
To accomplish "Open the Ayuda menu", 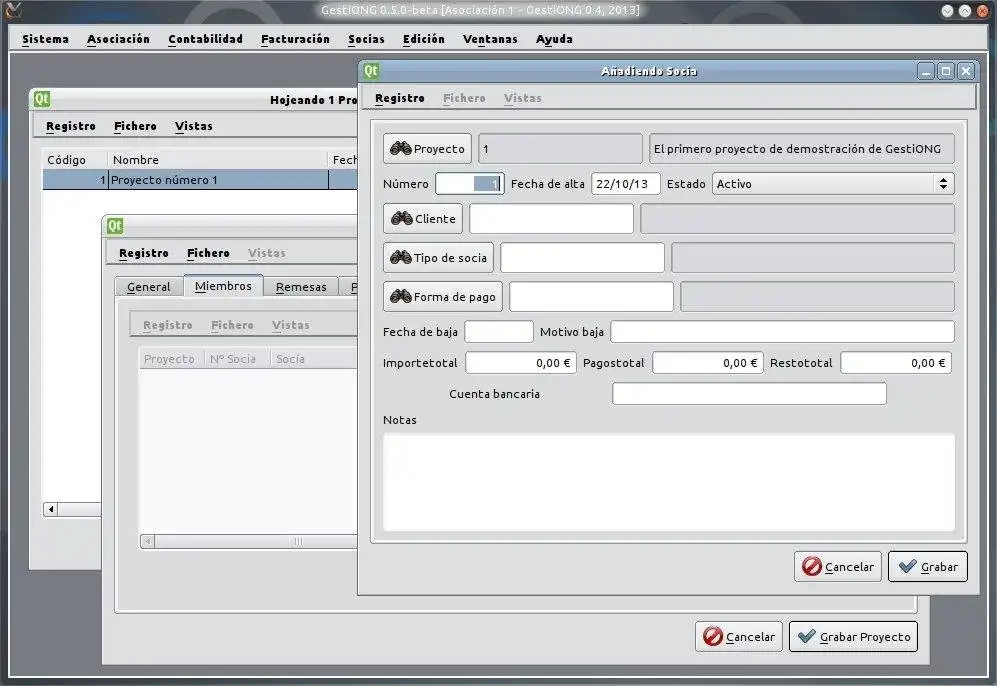I will point(554,39).
